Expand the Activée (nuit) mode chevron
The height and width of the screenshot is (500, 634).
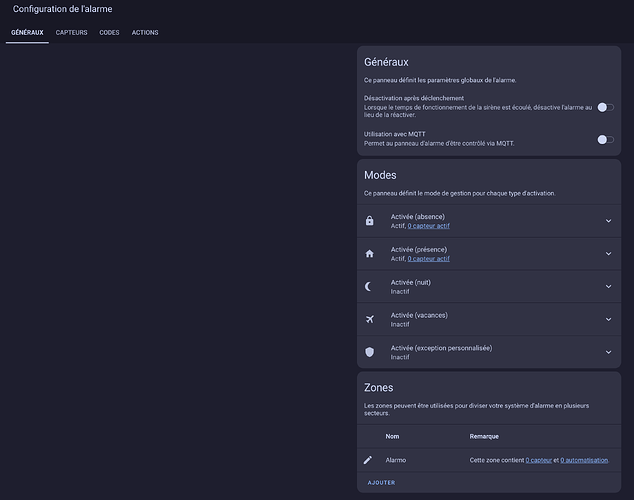click(608, 287)
